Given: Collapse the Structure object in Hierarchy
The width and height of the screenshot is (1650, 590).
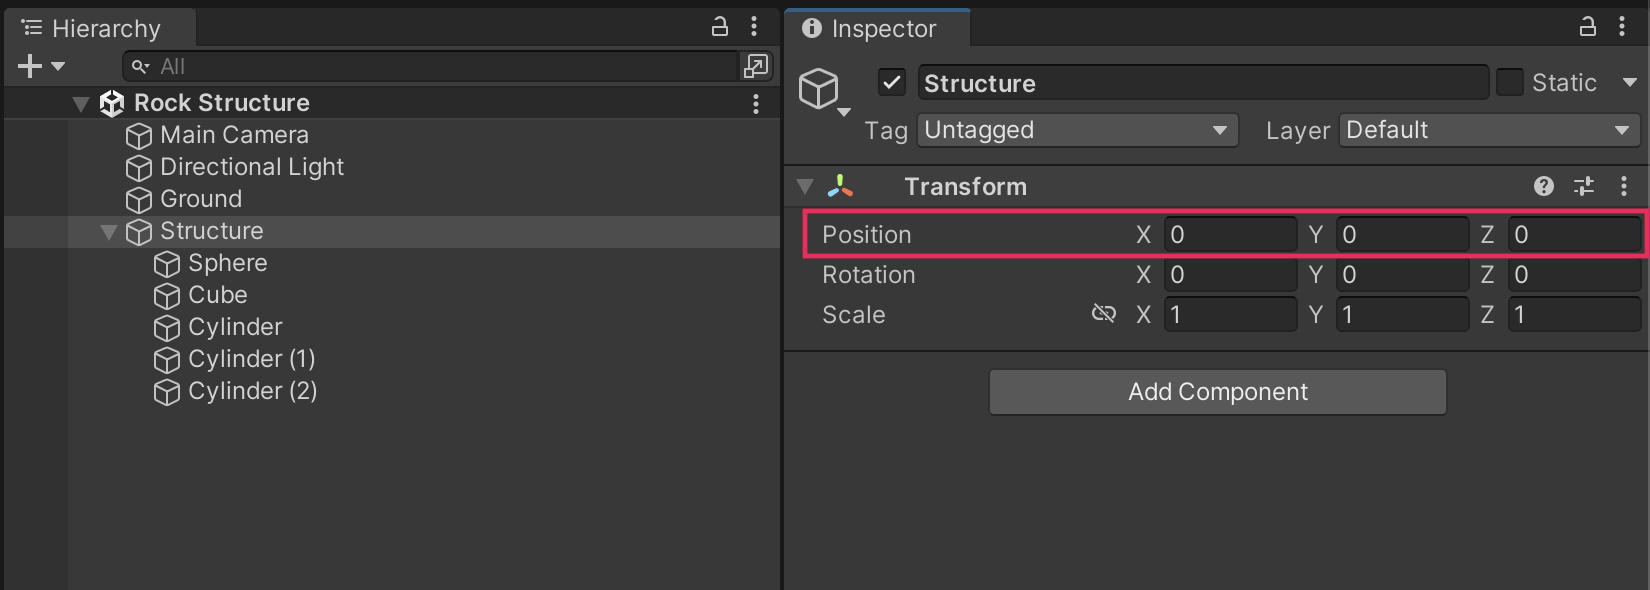Looking at the screenshot, I should 109,232.
